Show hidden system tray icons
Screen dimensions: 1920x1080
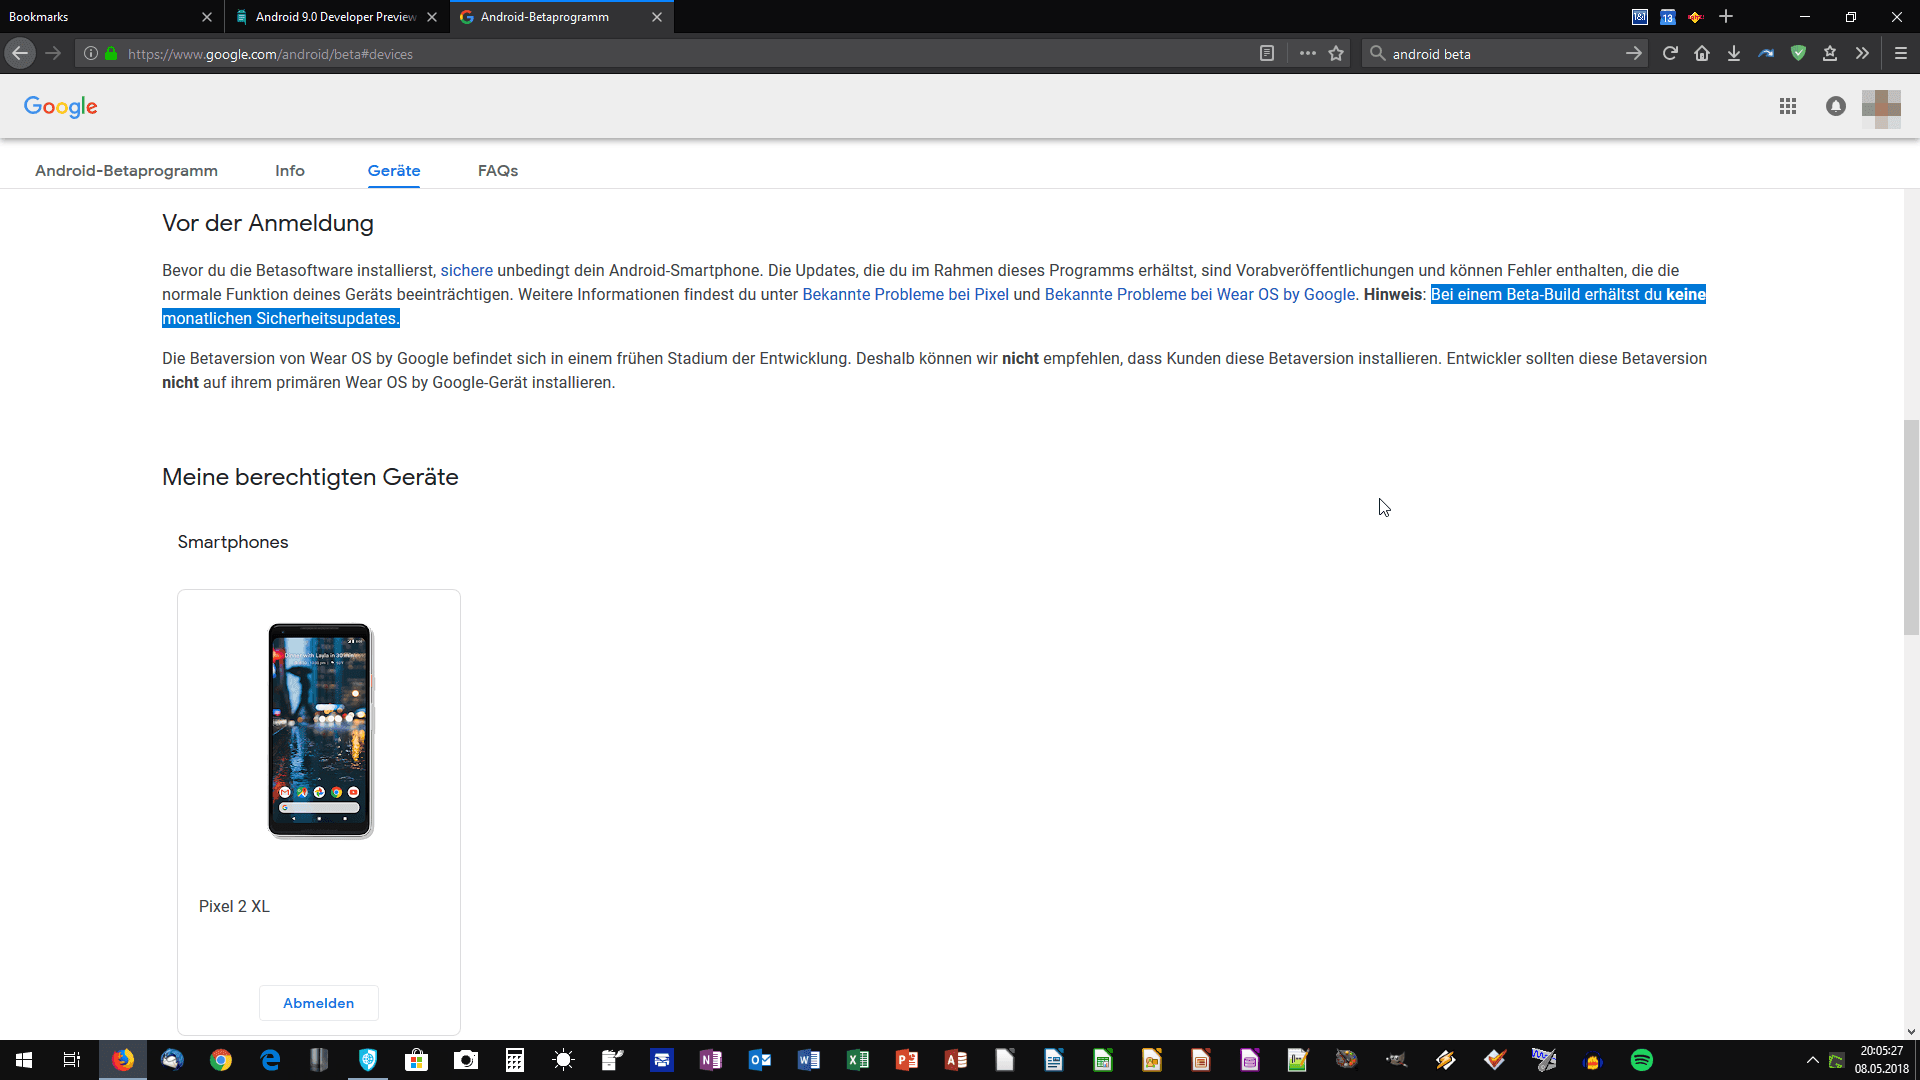click(x=1812, y=1060)
